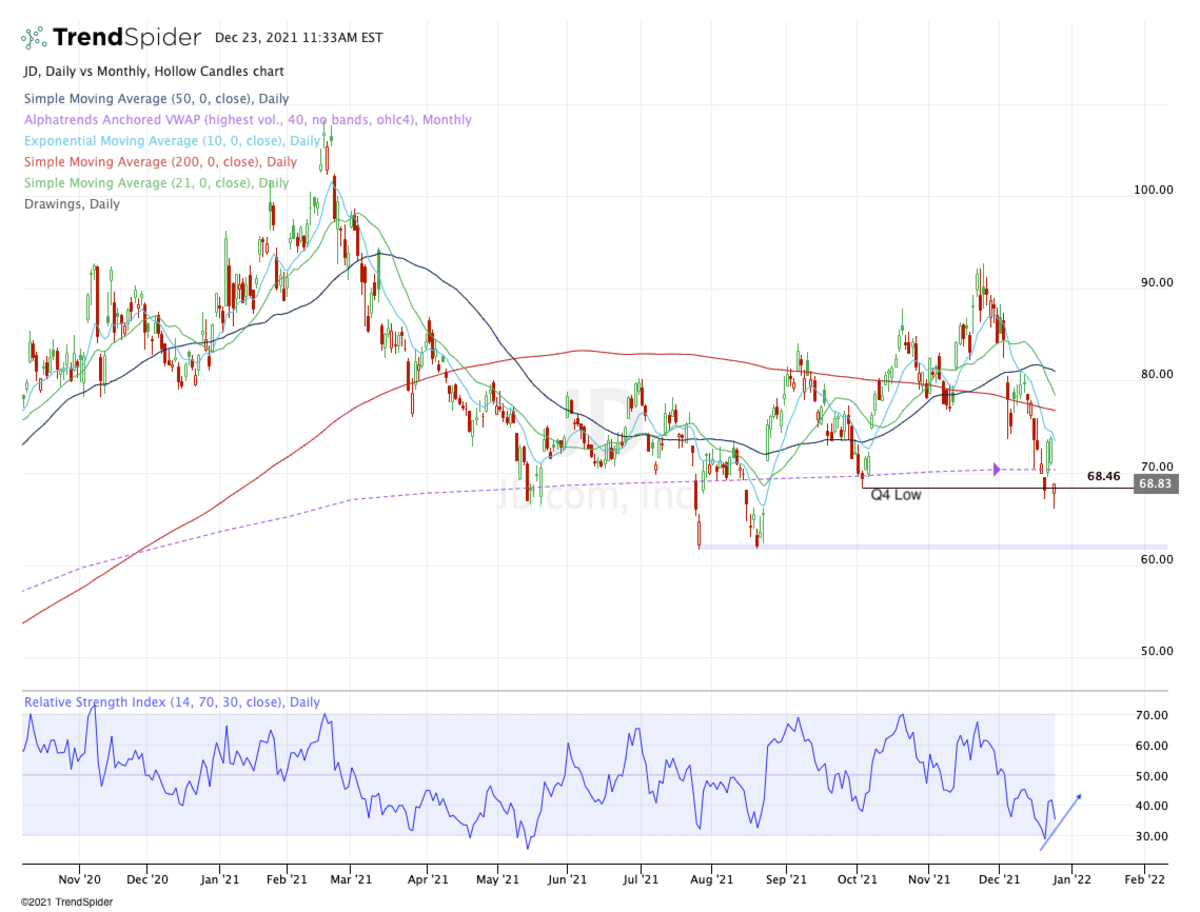Click the 100.00 price axis label
The width and height of the screenshot is (1200, 912).
pos(1154,190)
